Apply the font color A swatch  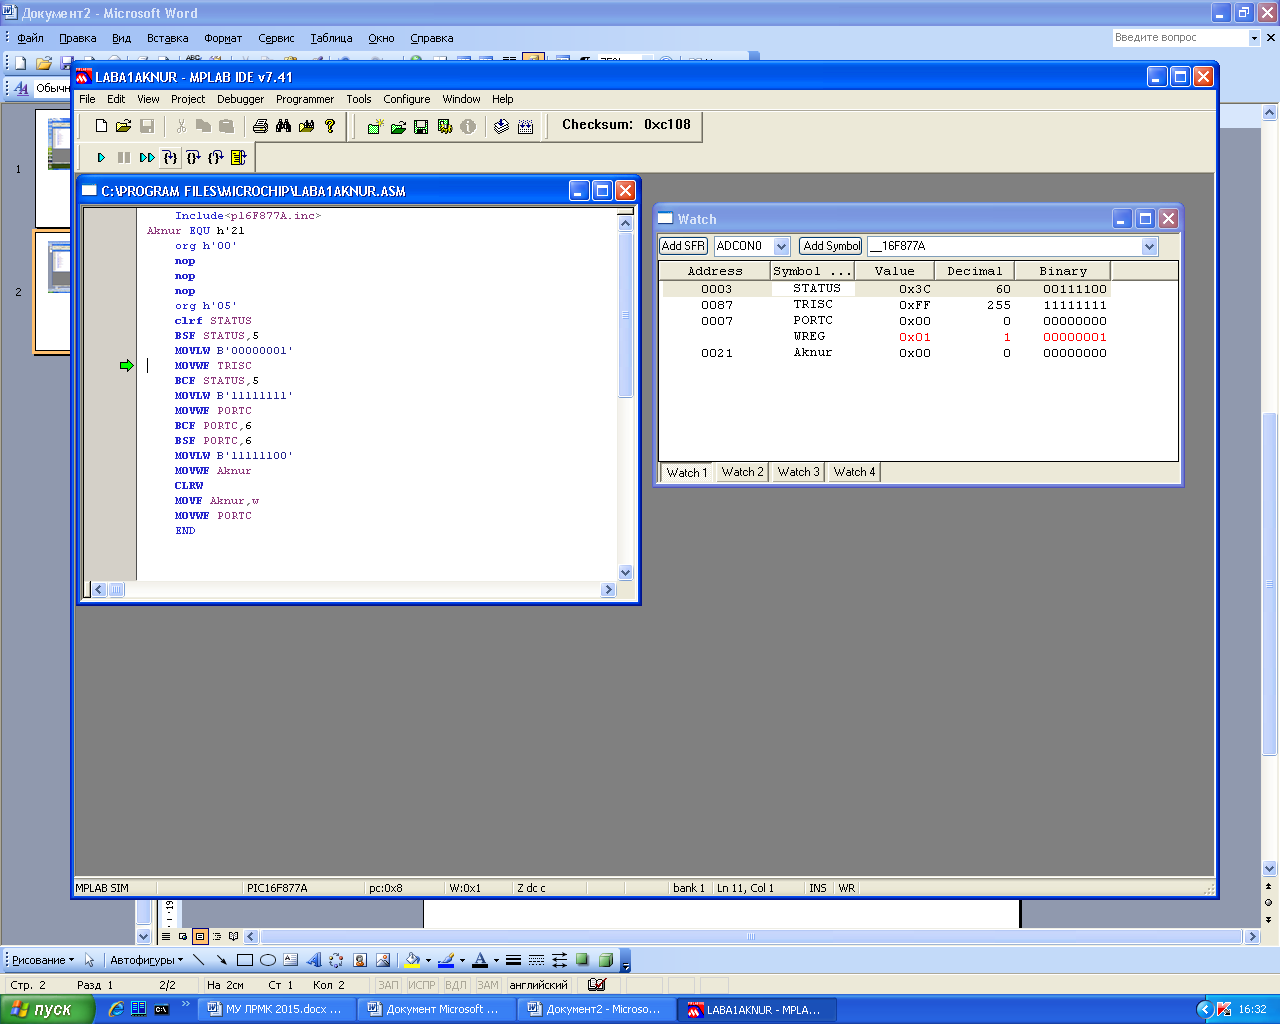pos(480,960)
